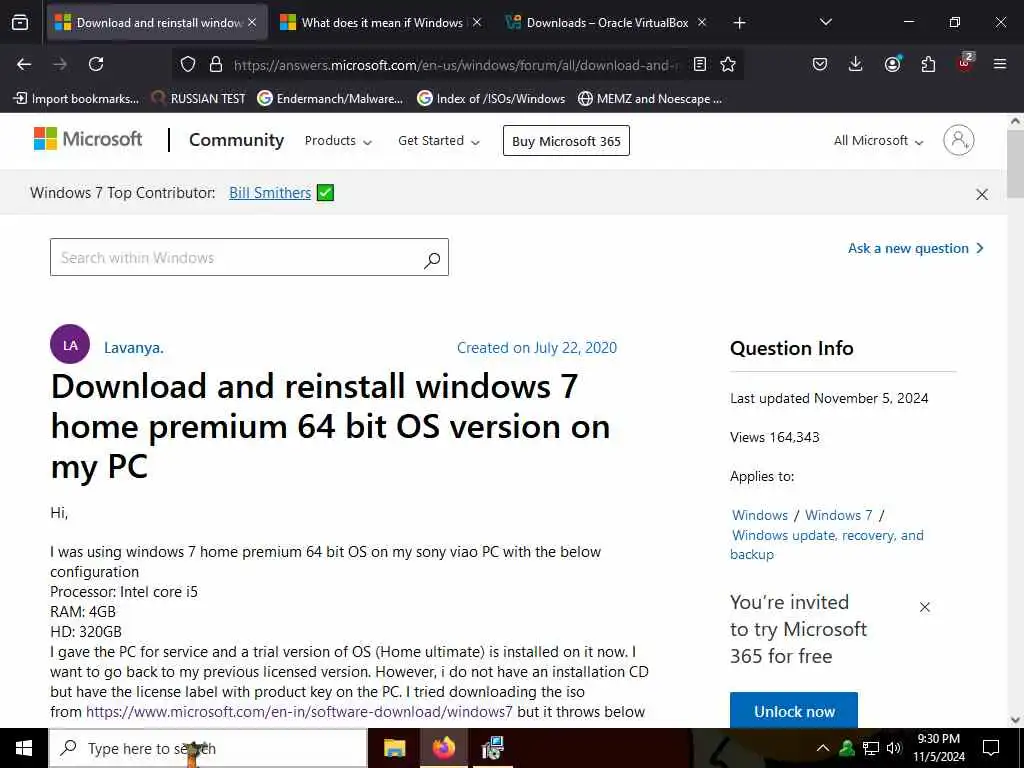Open tracking protection shield icon
1024x768 pixels.
point(188,65)
